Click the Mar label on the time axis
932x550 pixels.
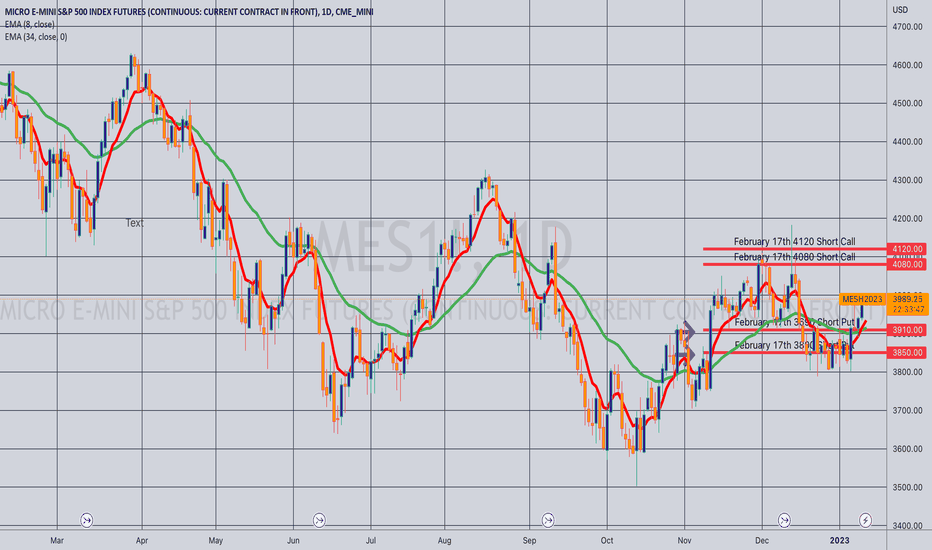(x=56, y=540)
